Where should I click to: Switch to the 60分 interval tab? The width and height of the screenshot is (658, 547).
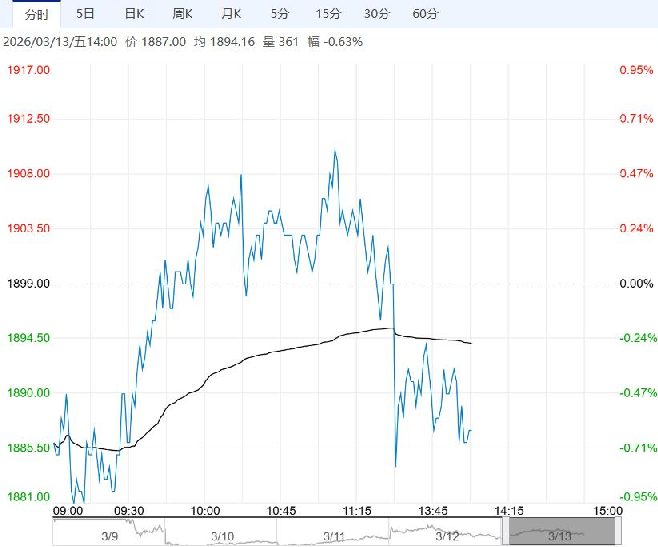[x=425, y=13]
